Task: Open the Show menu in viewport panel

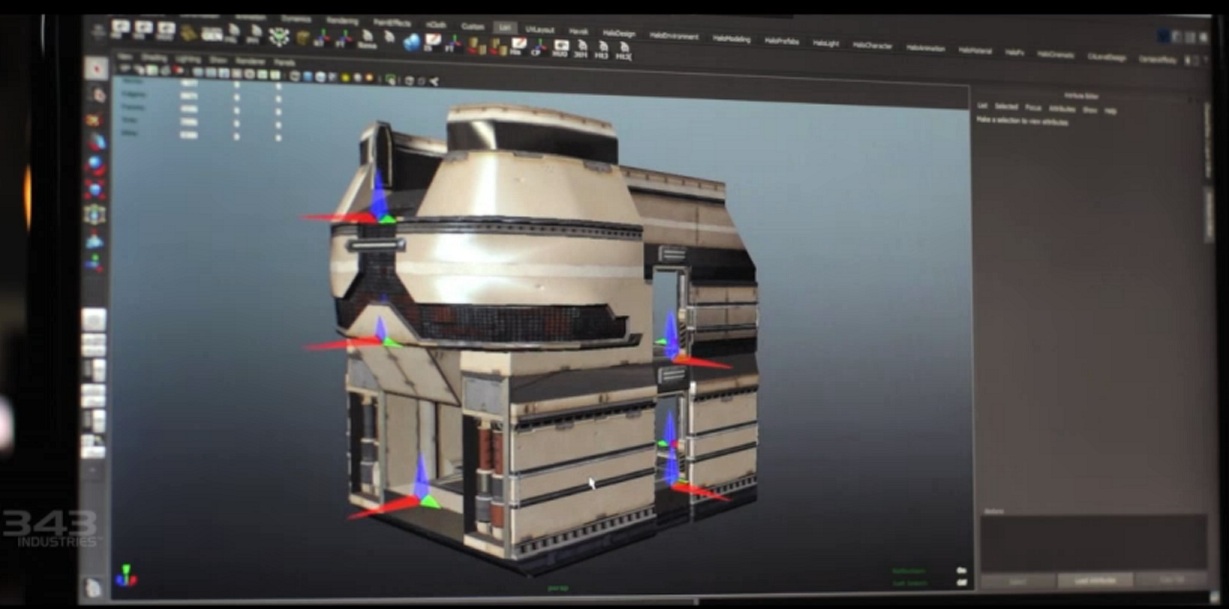Action: (217, 60)
